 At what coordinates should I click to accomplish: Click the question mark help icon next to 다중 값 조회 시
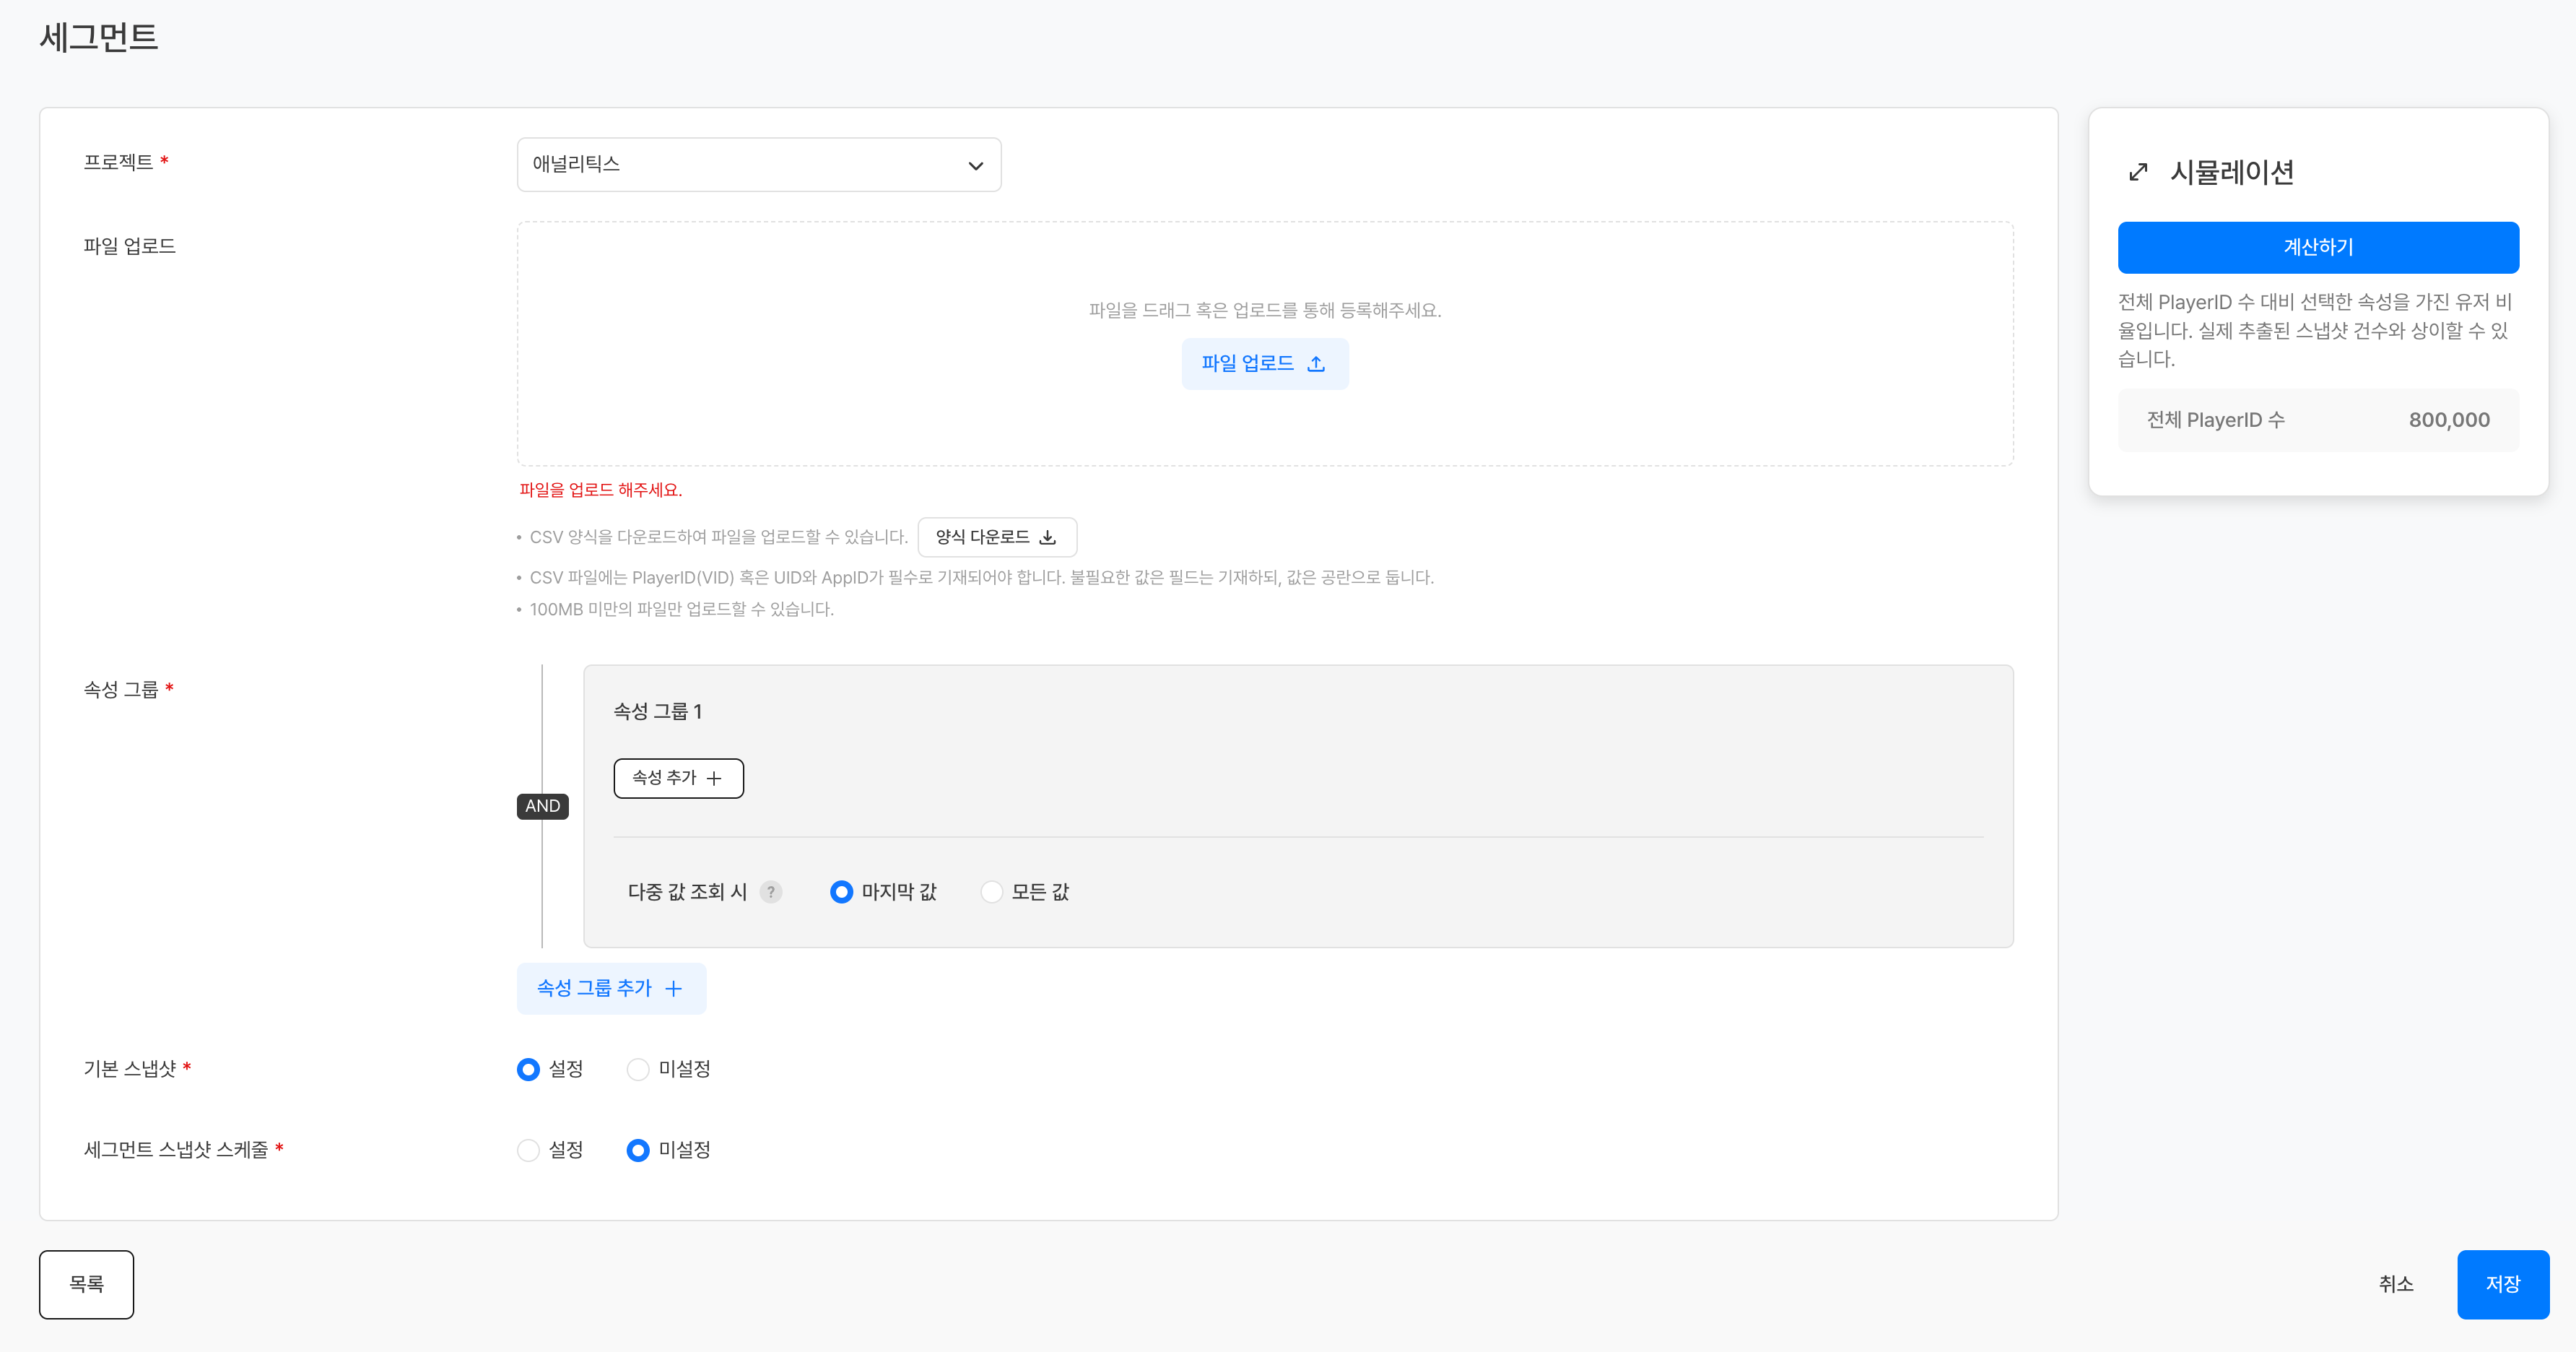(770, 892)
